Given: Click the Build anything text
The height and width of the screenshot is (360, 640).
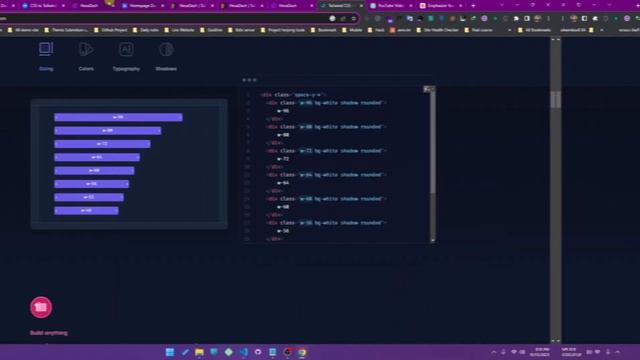Looking at the screenshot, I should pos(49,333).
